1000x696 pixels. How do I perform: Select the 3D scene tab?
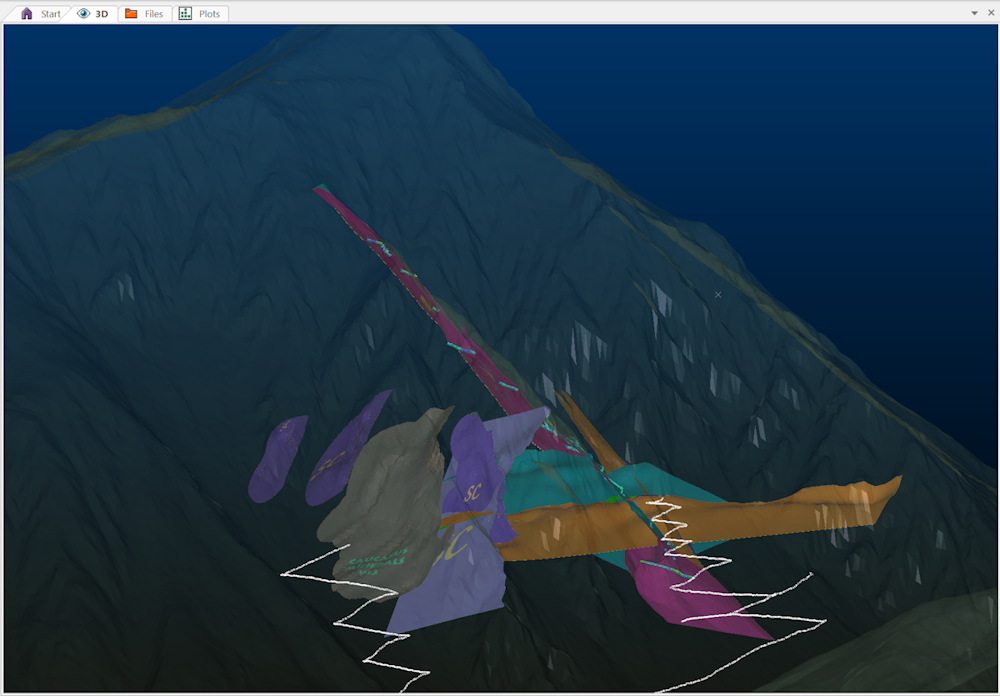click(x=92, y=13)
